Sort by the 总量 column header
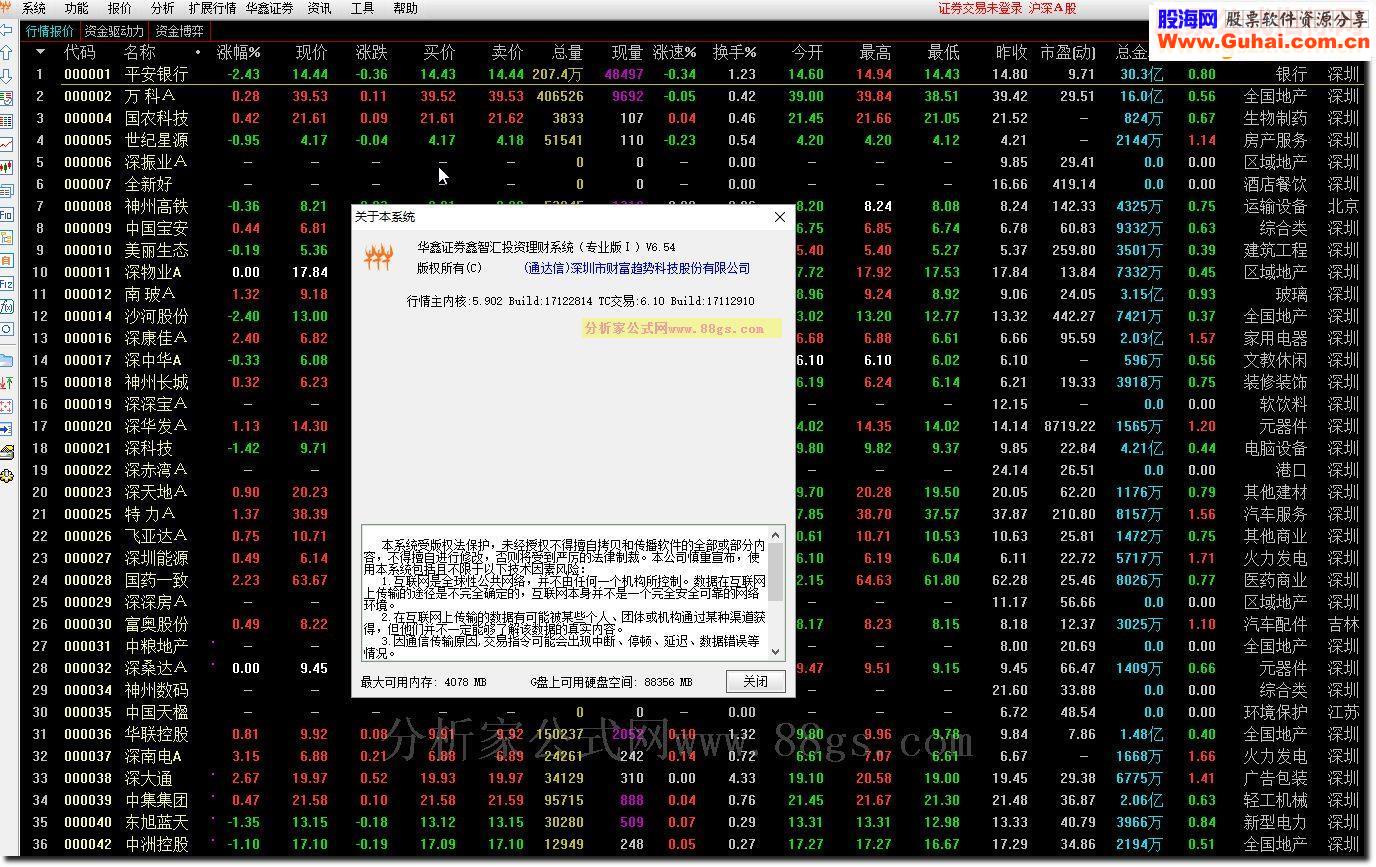Screen dimensions: 1376x867 (x=567, y=52)
